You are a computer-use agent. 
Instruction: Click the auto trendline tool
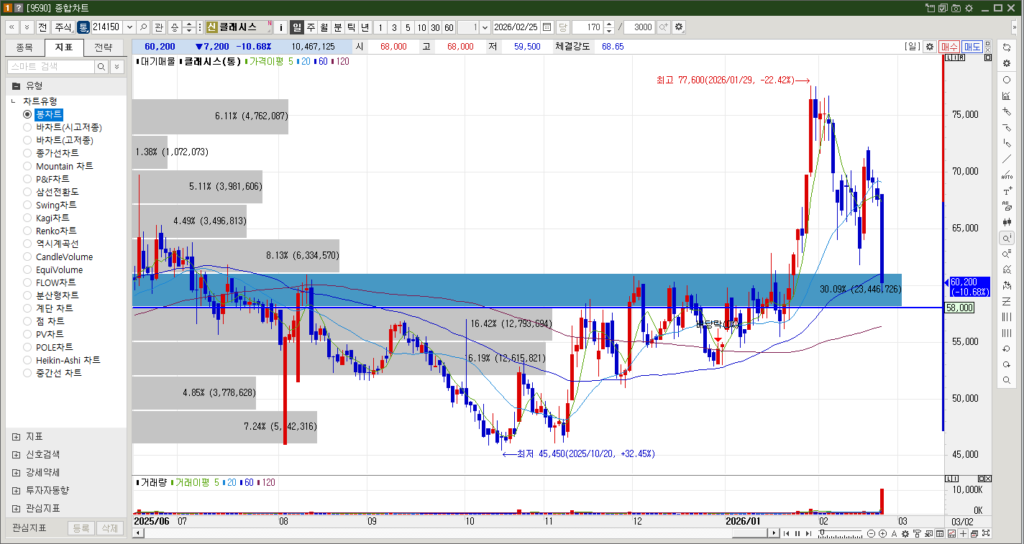coord(1006,174)
